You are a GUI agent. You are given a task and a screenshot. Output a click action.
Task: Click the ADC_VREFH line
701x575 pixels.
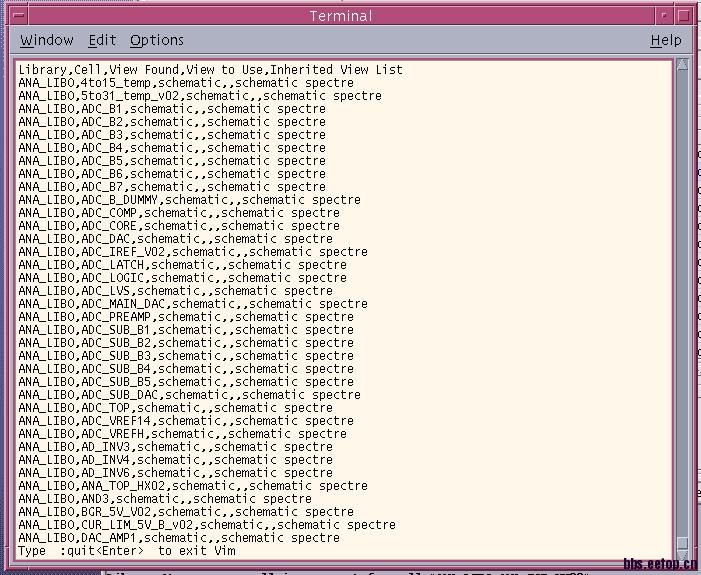click(x=182, y=433)
